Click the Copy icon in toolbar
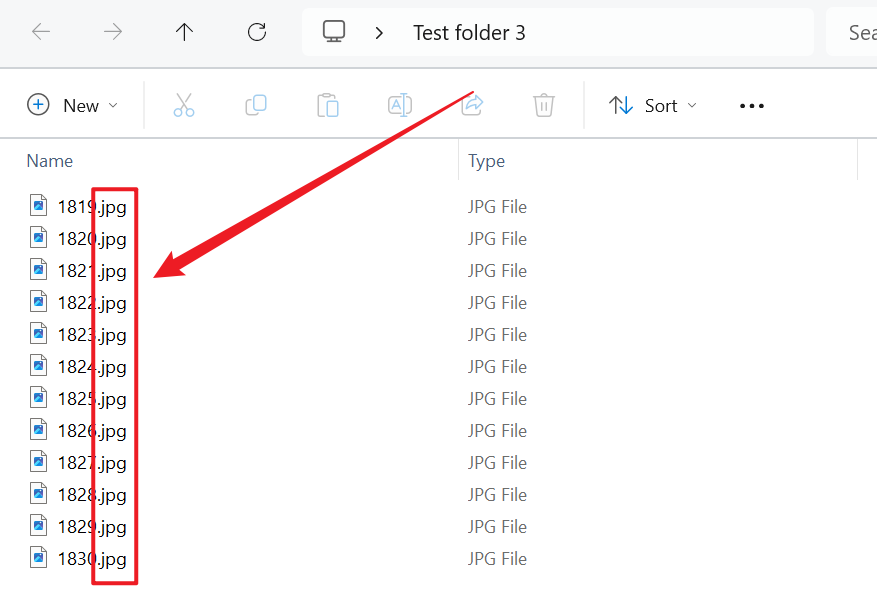The image size is (877, 593). pos(256,105)
